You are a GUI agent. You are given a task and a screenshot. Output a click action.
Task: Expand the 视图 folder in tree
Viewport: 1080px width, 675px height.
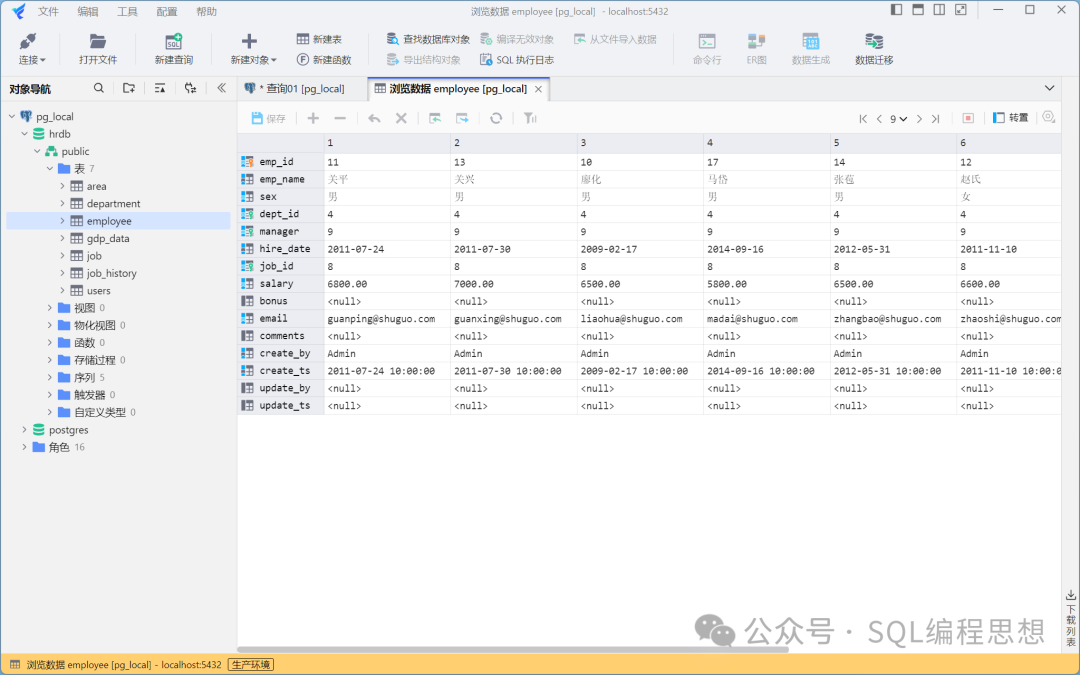coord(50,308)
